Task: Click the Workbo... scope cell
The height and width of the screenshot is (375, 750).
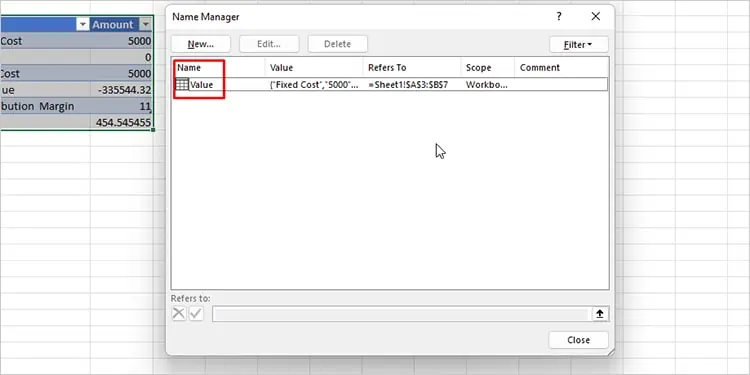Action: (487, 85)
